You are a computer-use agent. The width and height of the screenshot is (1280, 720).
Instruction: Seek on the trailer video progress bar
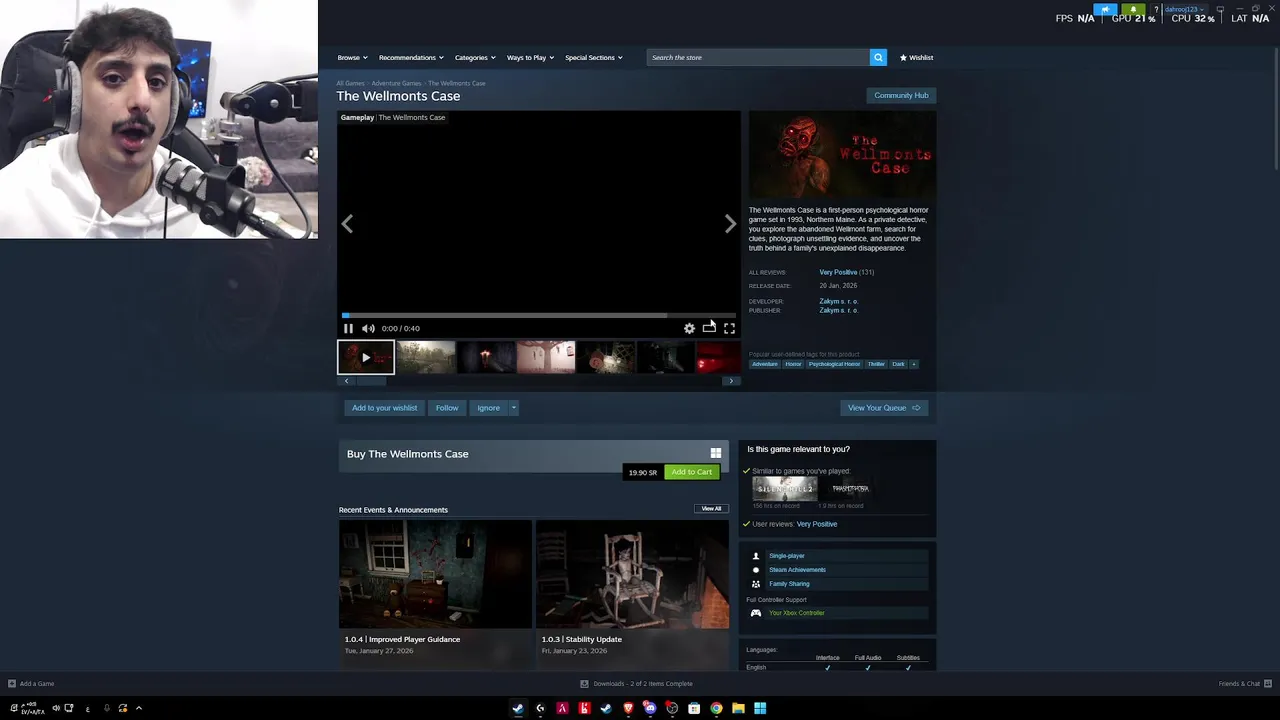click(539, 315)
